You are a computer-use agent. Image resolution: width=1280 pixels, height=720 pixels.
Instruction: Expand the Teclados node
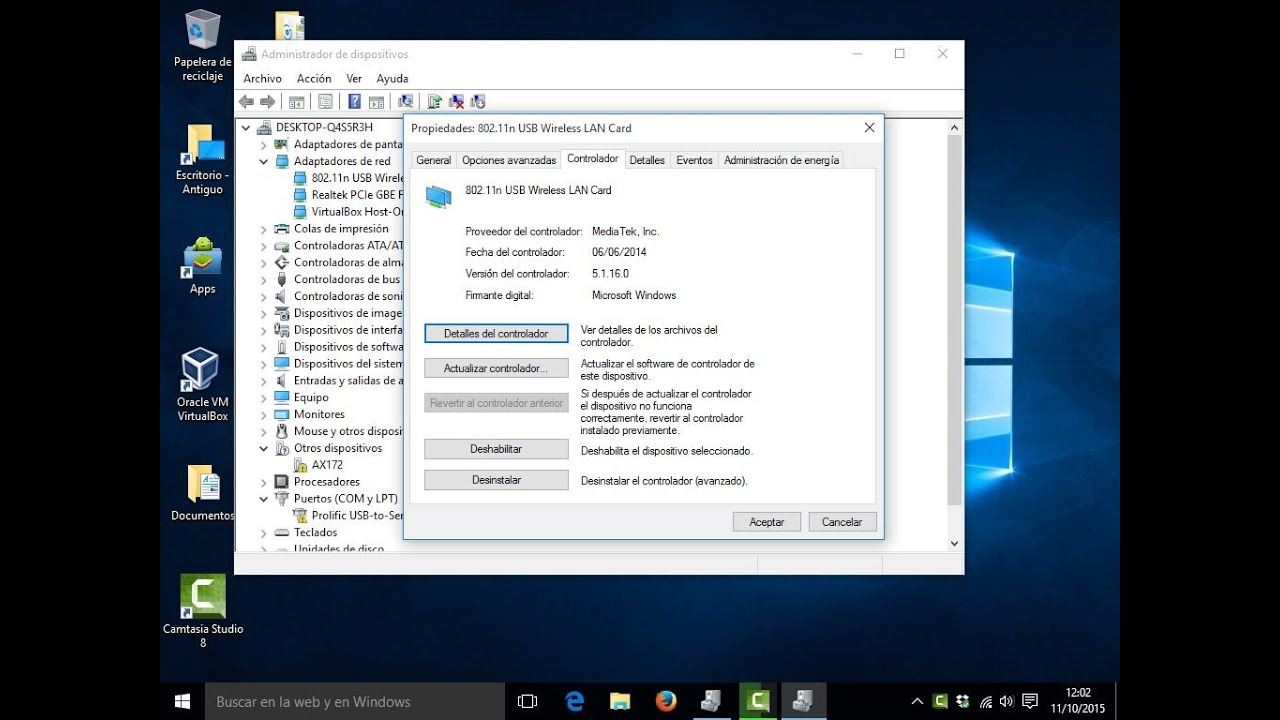(x=264, y=533)
